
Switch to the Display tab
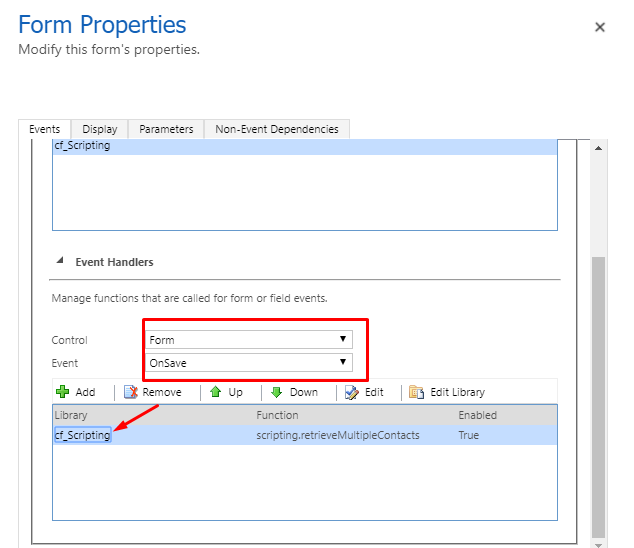coord(99,129)
